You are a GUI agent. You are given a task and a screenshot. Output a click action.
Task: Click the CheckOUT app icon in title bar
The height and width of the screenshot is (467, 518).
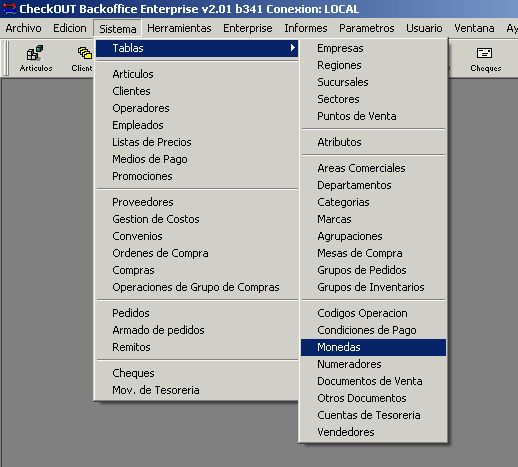[9, 8]
